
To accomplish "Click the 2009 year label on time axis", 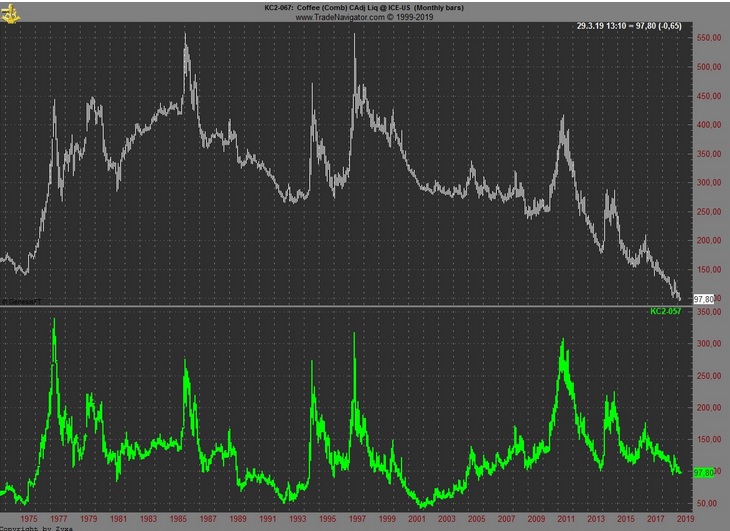I will tap(536, 519).
